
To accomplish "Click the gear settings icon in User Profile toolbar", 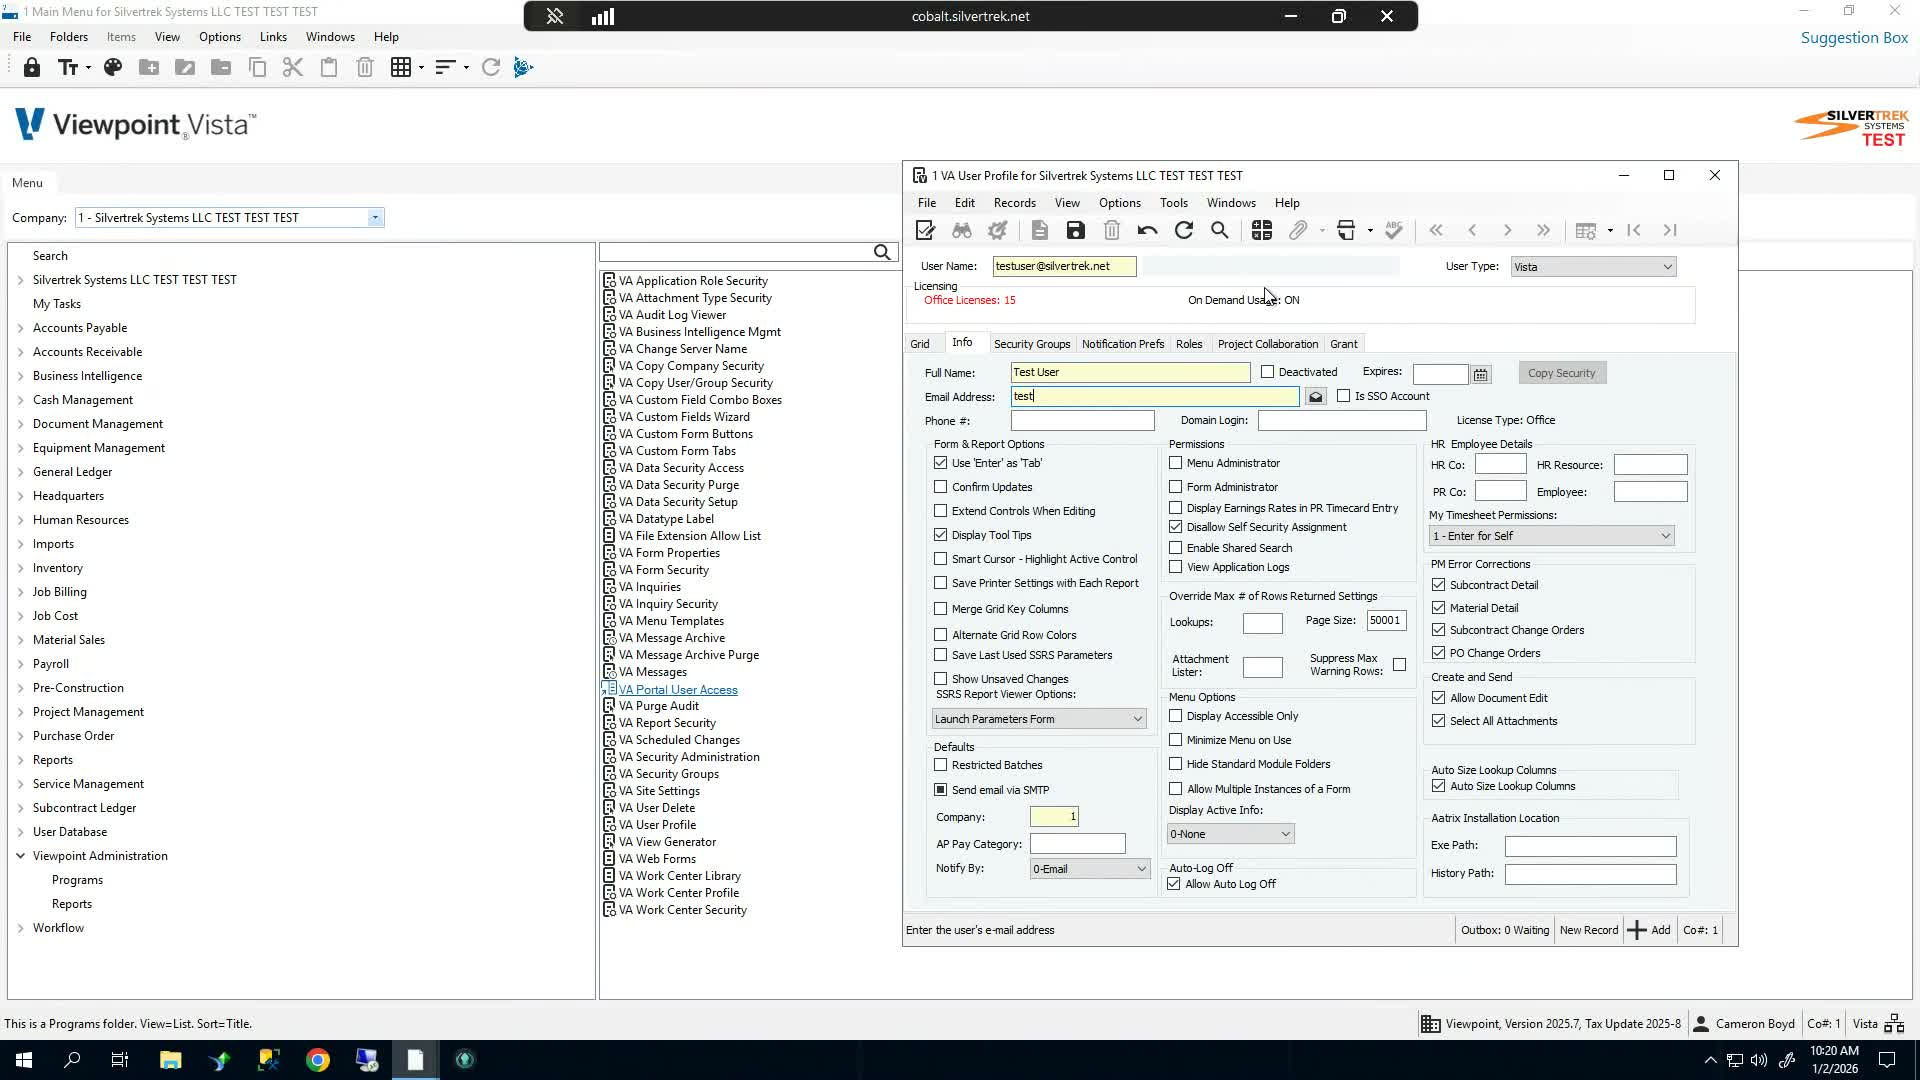I will [x=998, y=231].
